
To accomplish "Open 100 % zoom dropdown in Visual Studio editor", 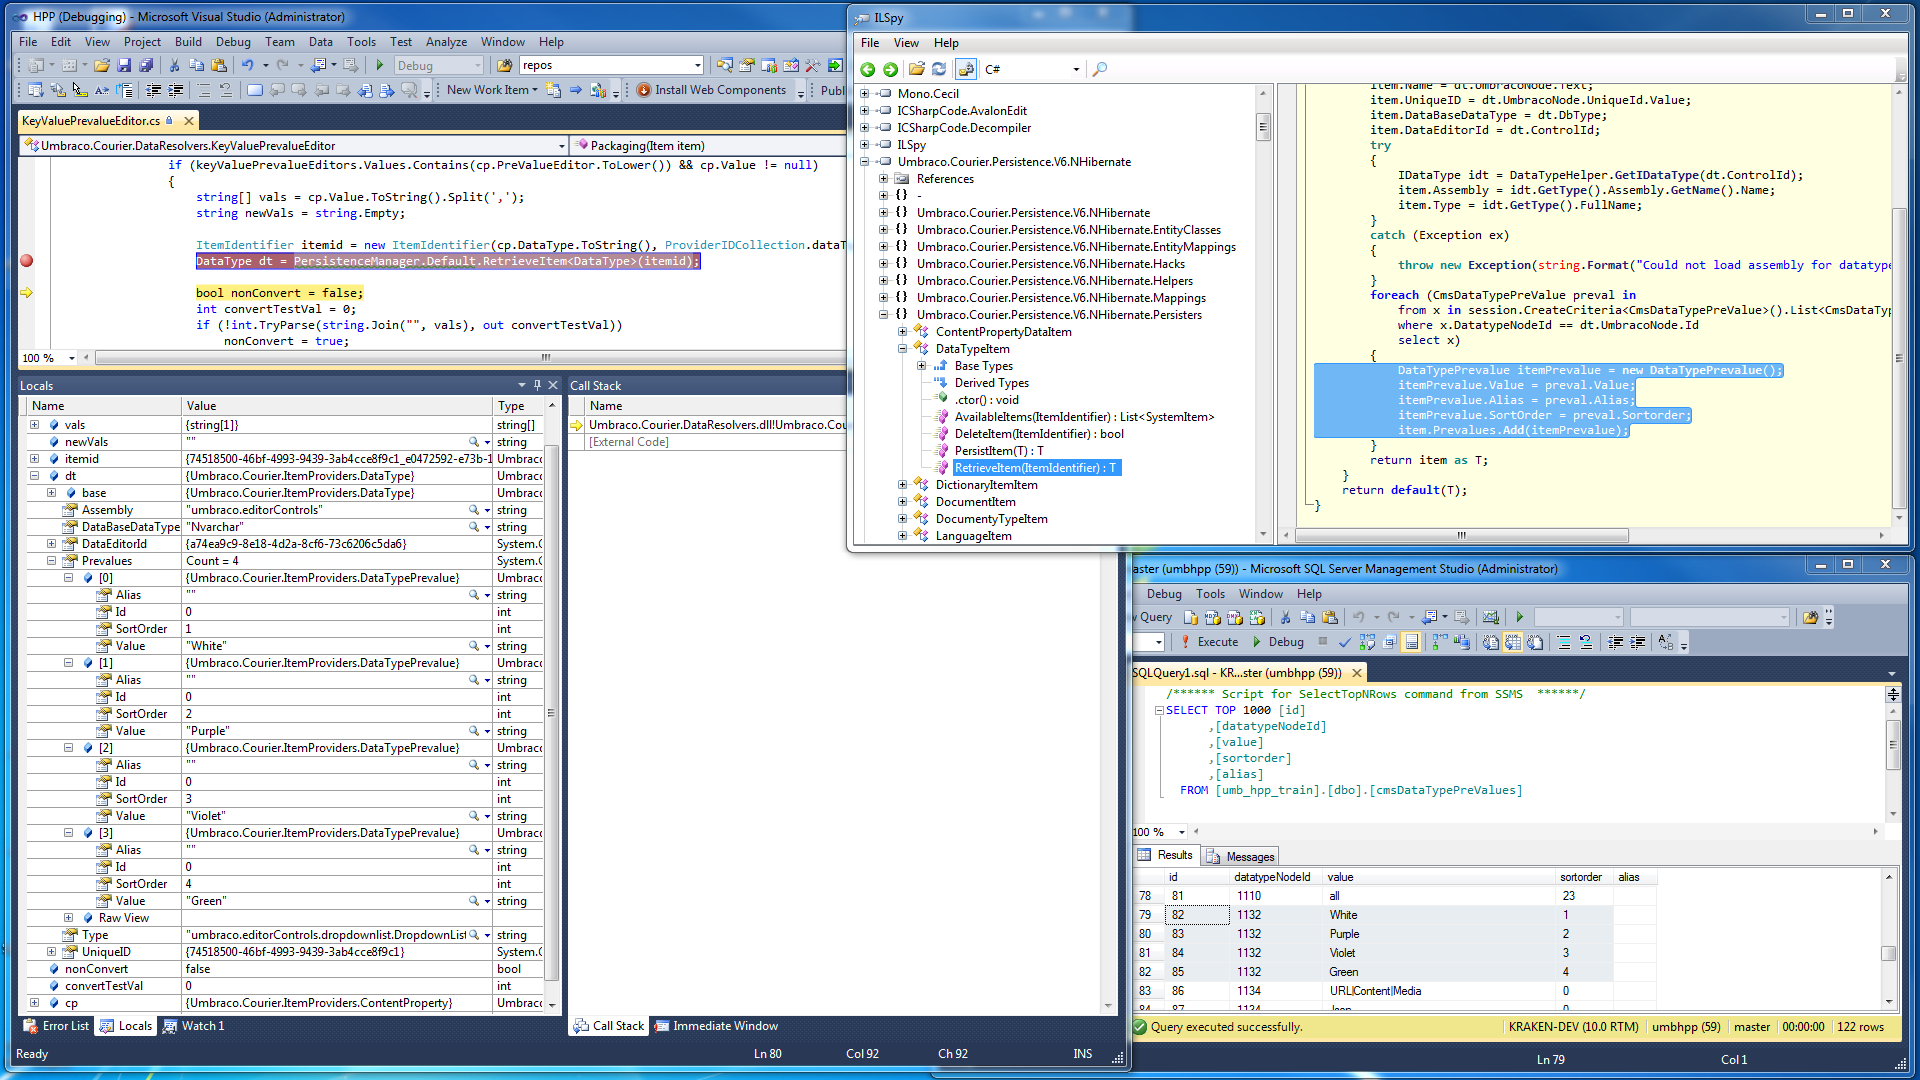I will click(x=72, y=358).
